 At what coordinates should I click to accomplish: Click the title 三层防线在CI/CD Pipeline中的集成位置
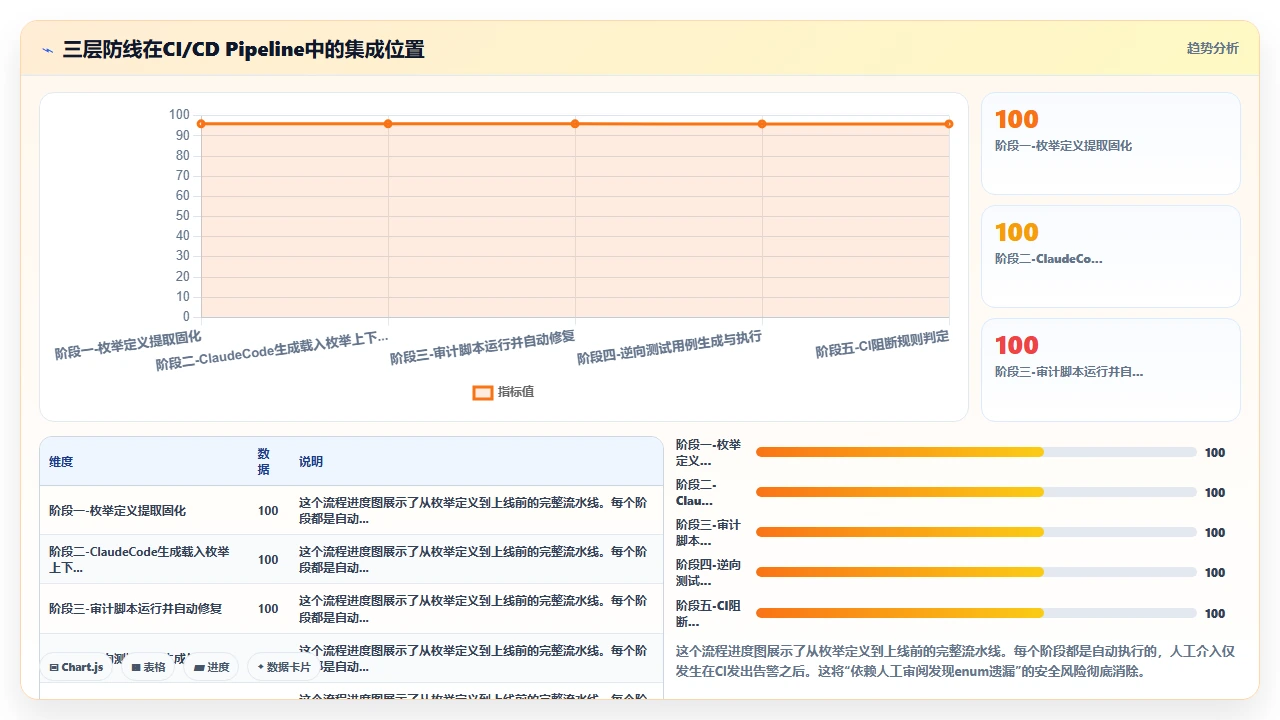[243, 49]
